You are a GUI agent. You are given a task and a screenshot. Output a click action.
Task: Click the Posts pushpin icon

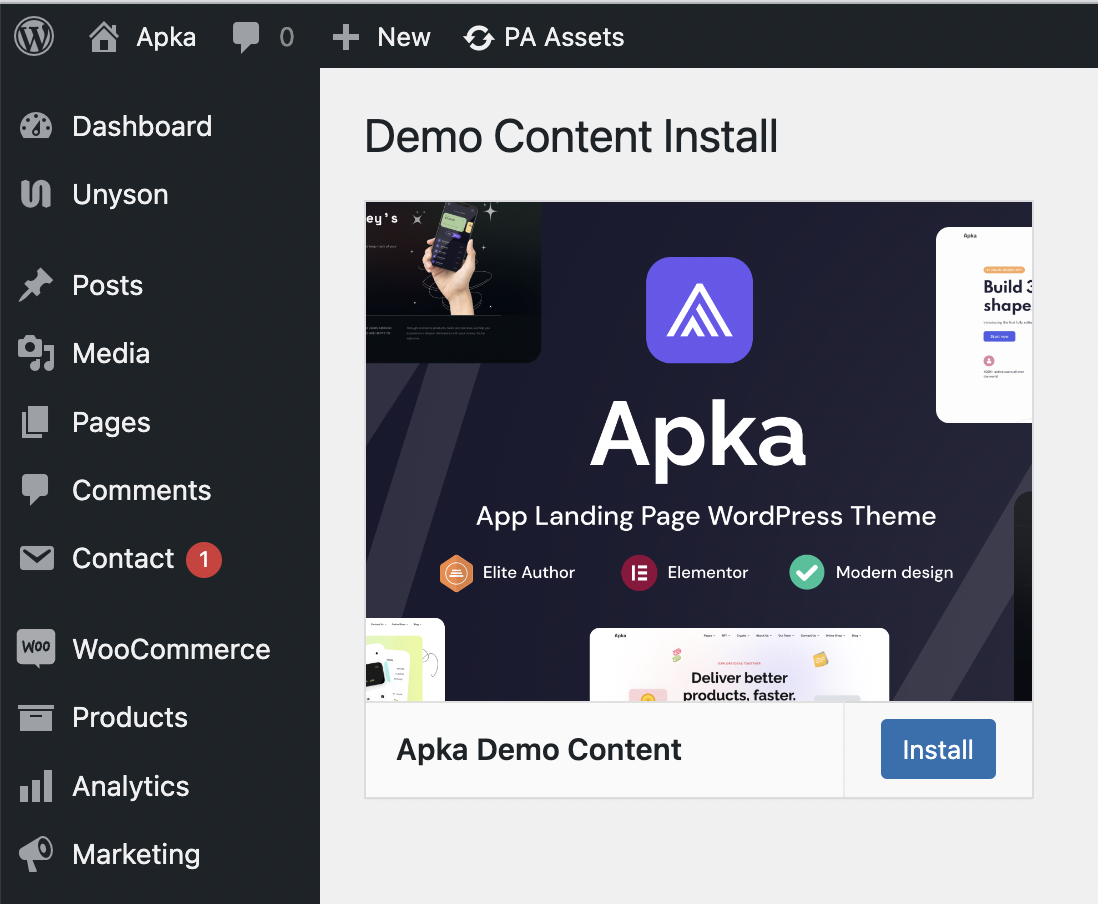[36, 286]
